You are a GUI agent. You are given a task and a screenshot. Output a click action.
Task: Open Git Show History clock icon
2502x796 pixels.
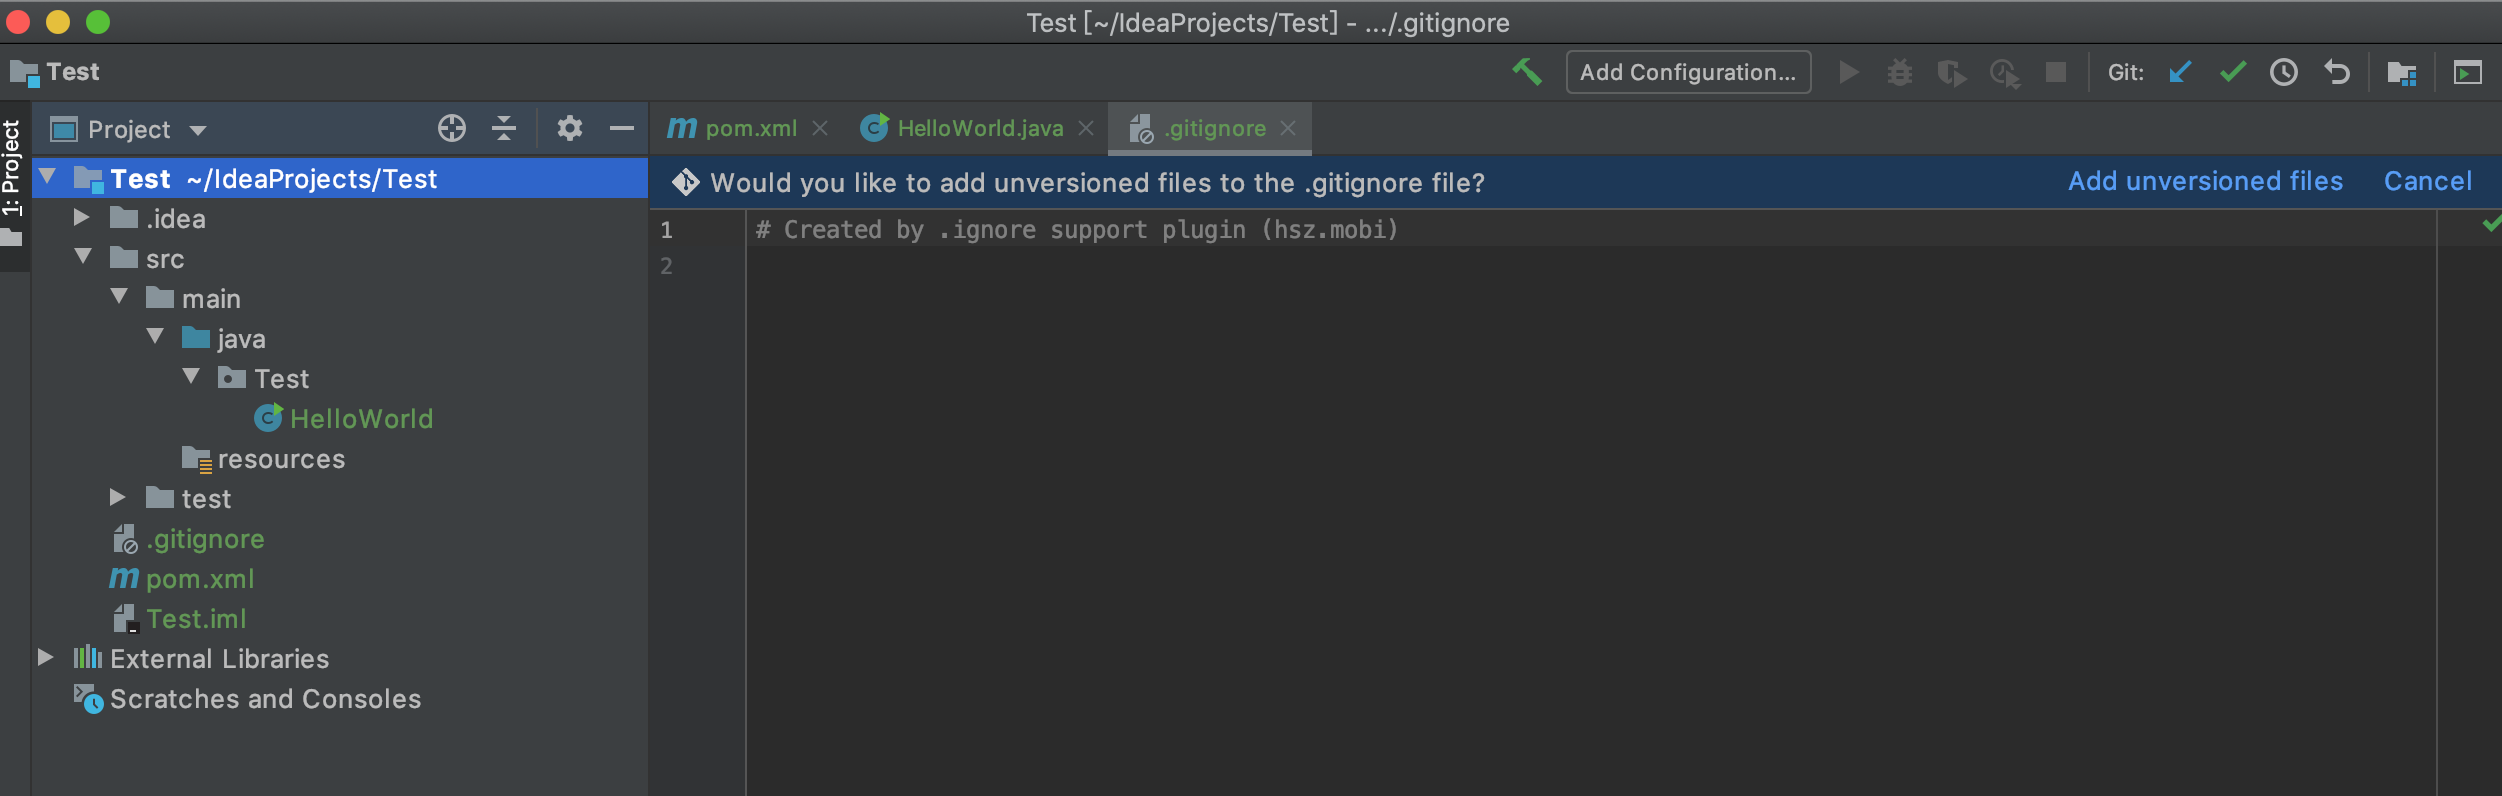coord(2284,72)
